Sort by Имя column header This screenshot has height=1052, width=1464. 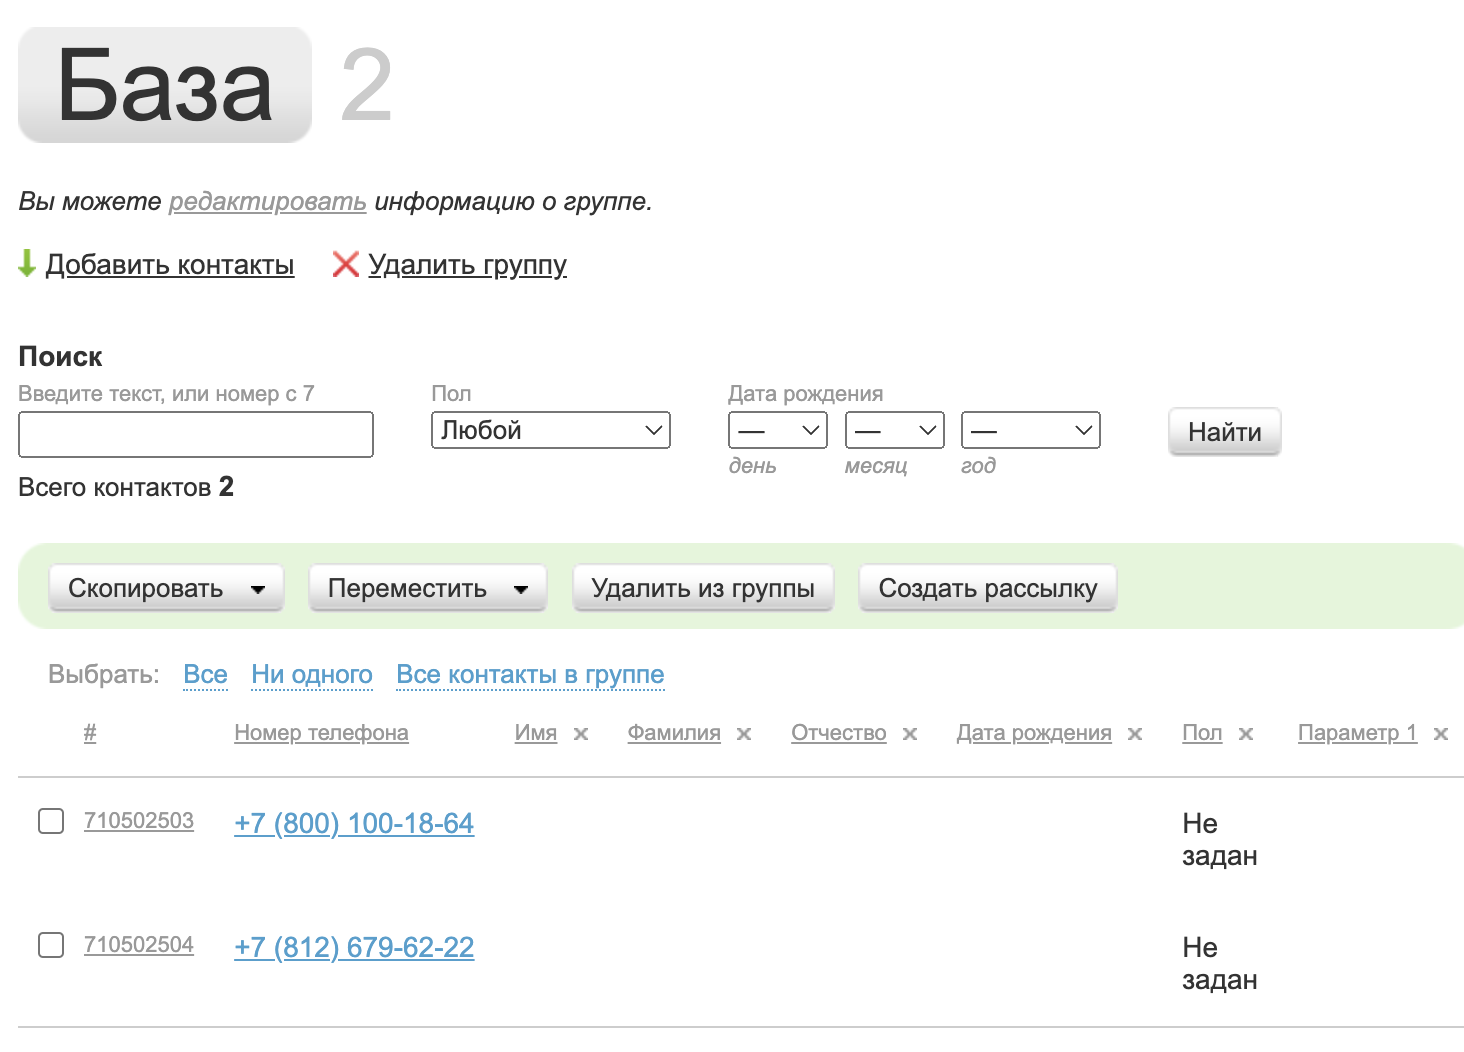coord(536,733)
